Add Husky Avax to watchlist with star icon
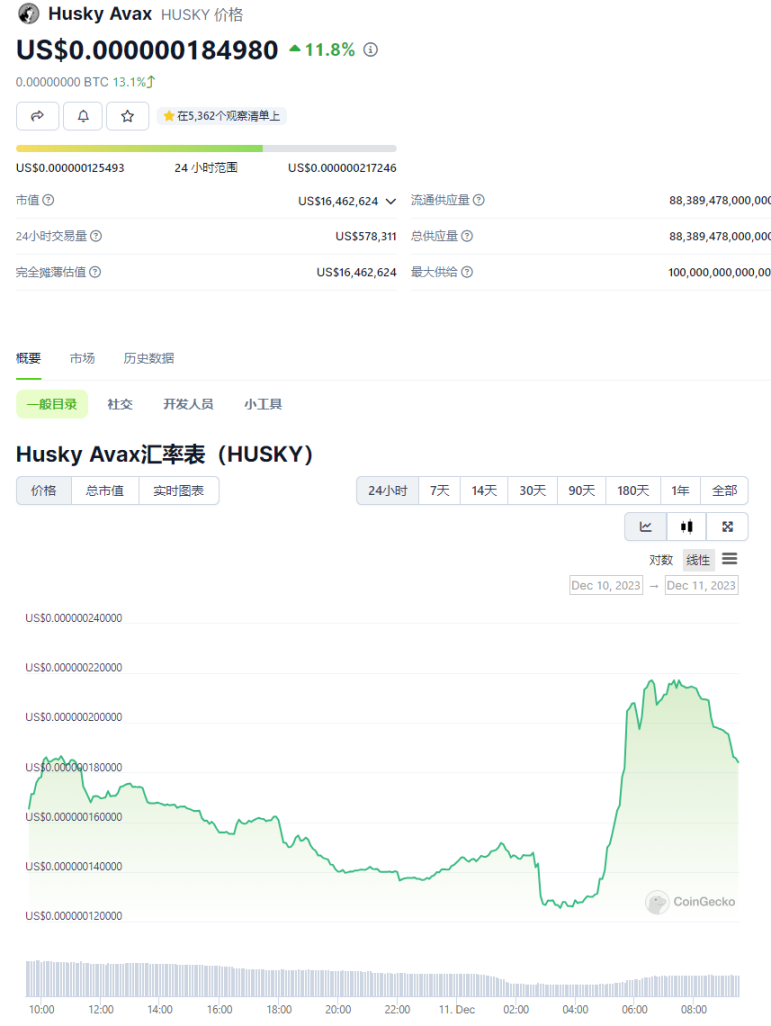Image resolution: width=771 pixels, height=1026 pixels. click(x=128, y=116)
